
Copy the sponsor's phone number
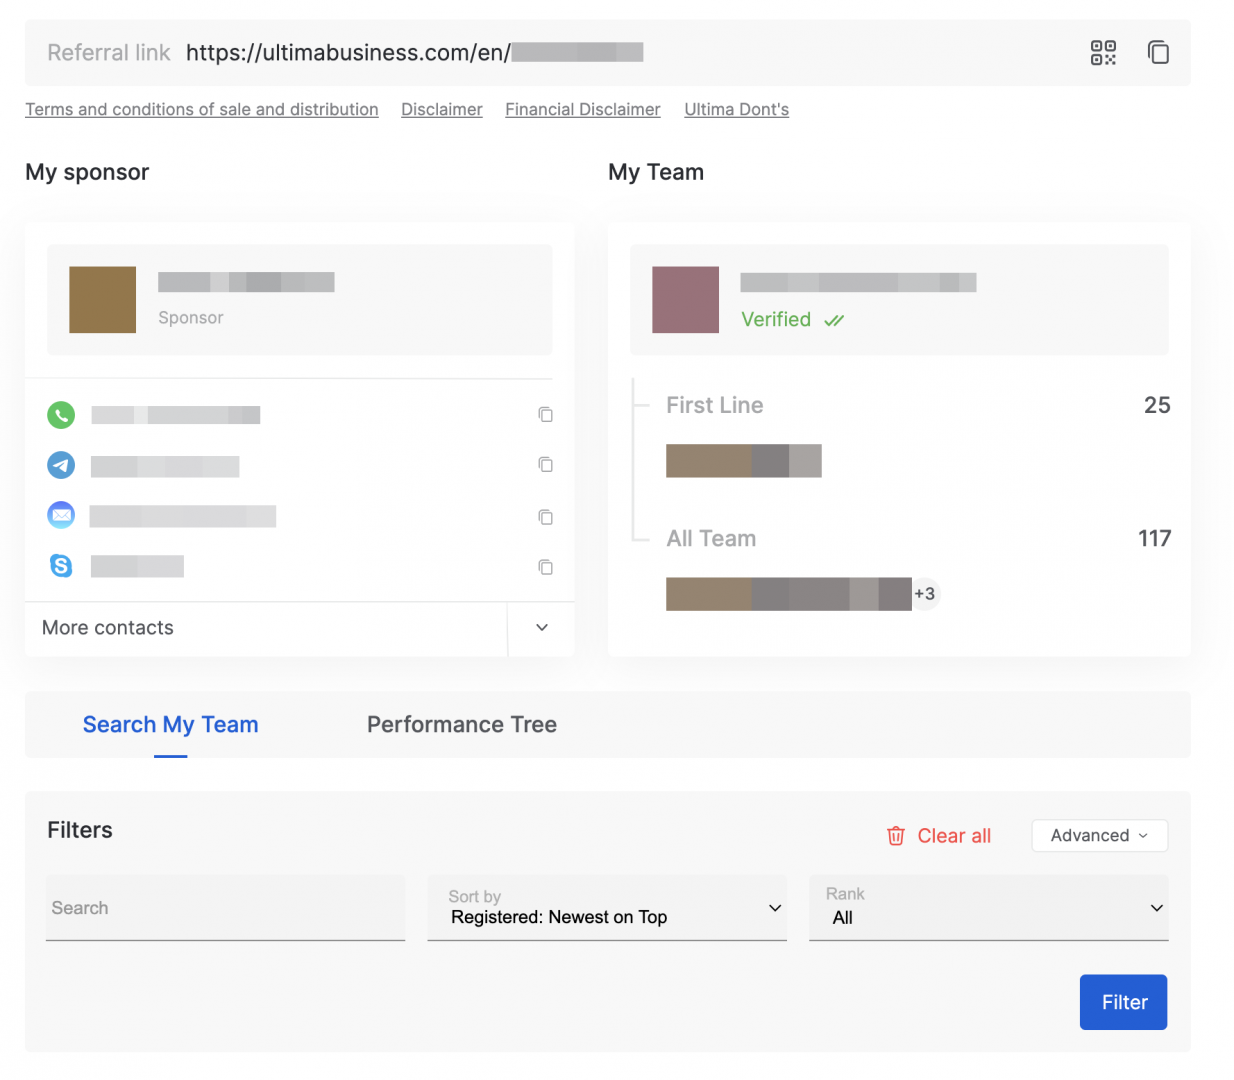pyautogui.click(x=545, y=414)
